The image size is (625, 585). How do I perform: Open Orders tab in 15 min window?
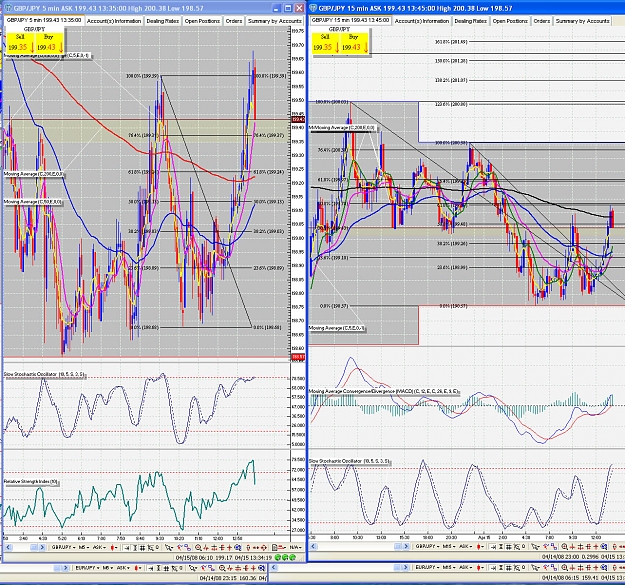pos(542,21)
